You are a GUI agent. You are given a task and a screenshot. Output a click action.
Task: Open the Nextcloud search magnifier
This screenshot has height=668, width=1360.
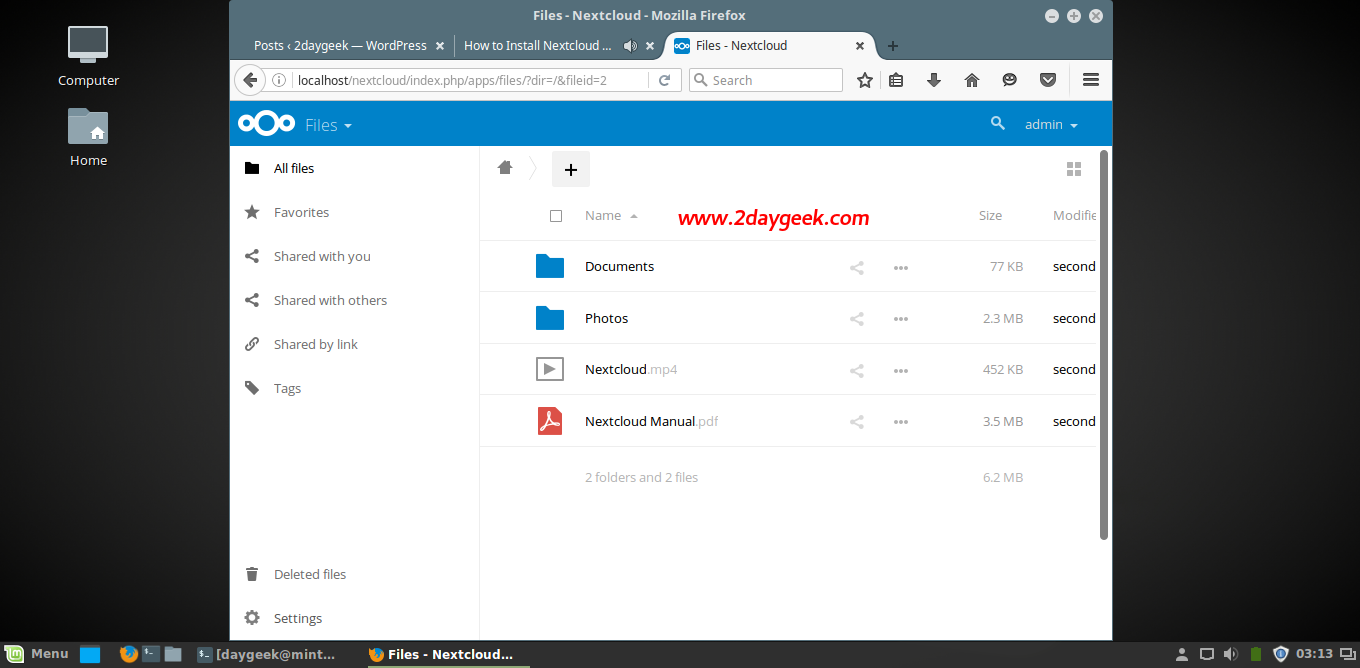997,124
